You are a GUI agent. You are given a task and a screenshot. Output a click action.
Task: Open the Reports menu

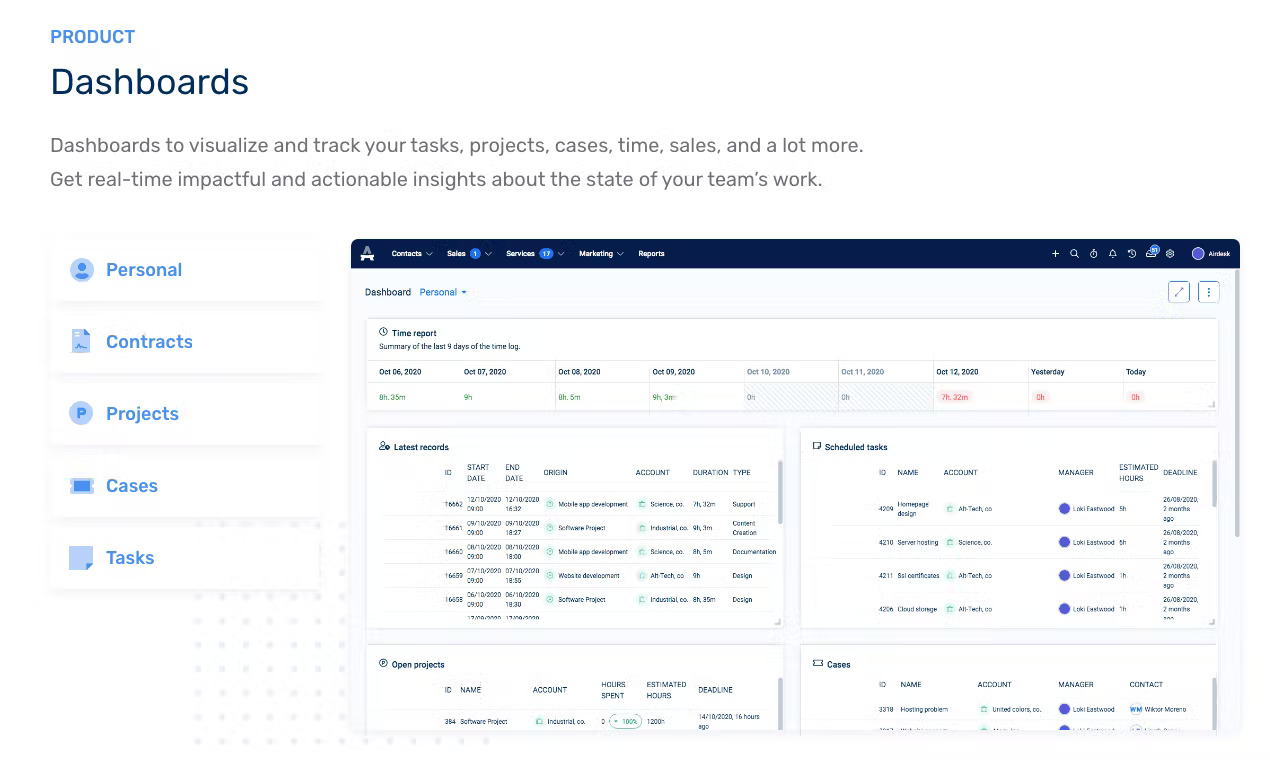(651, 253)
